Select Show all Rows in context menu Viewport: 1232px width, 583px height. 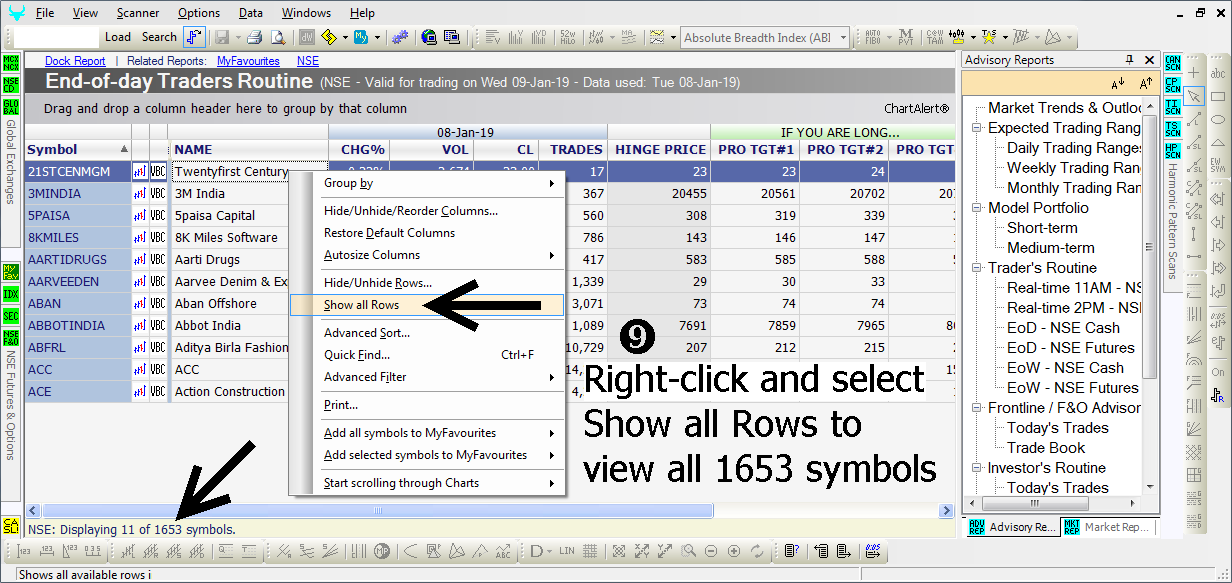pos(427,305)
